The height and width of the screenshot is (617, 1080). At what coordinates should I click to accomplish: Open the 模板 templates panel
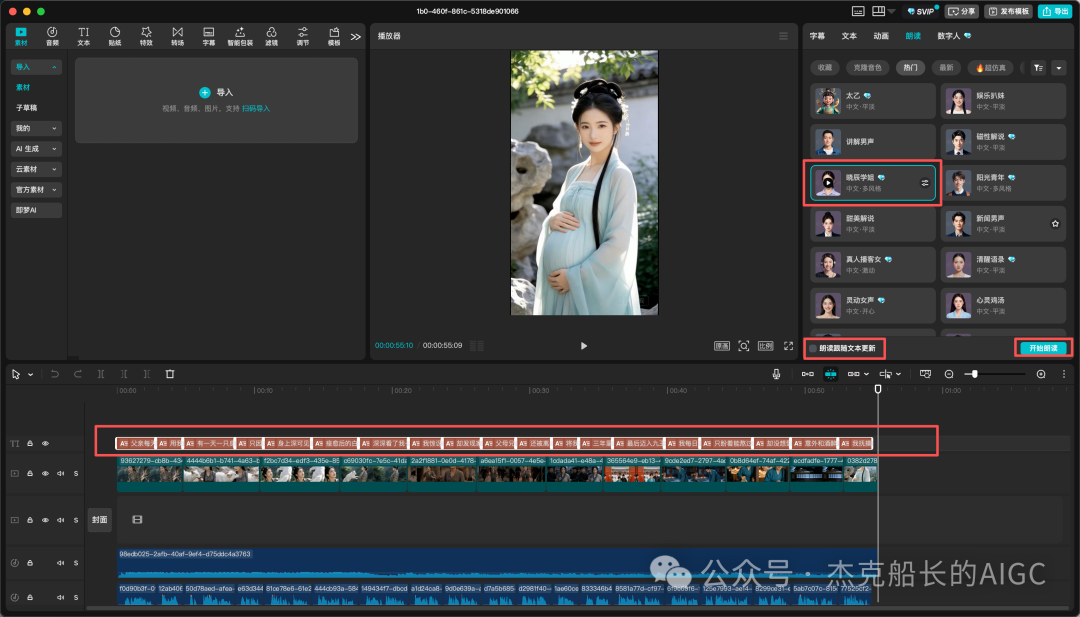[334, 36]
